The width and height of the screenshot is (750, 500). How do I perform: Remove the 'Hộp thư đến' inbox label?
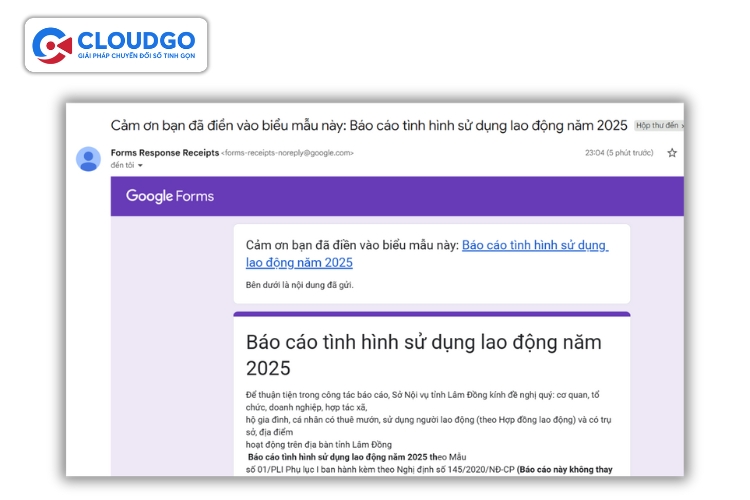pos(682,126)
